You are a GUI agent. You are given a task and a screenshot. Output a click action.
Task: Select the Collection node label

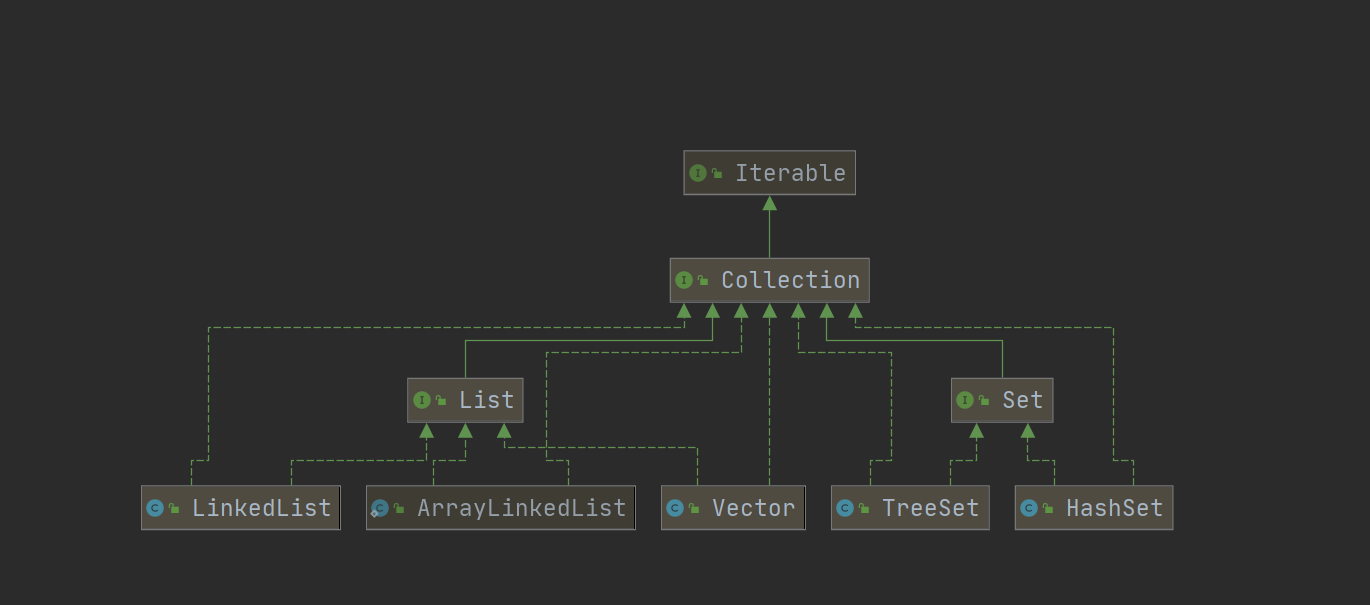pyautogui.click(x=790, y=280)
